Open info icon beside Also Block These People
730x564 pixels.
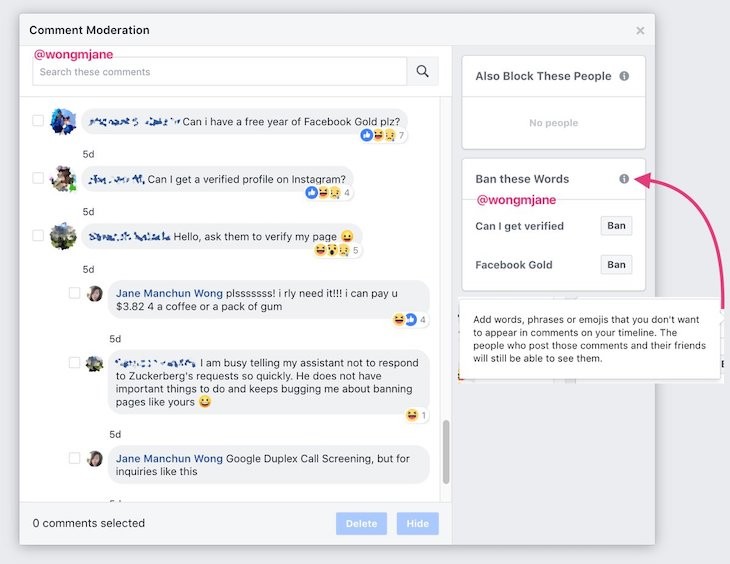(624, 76)
